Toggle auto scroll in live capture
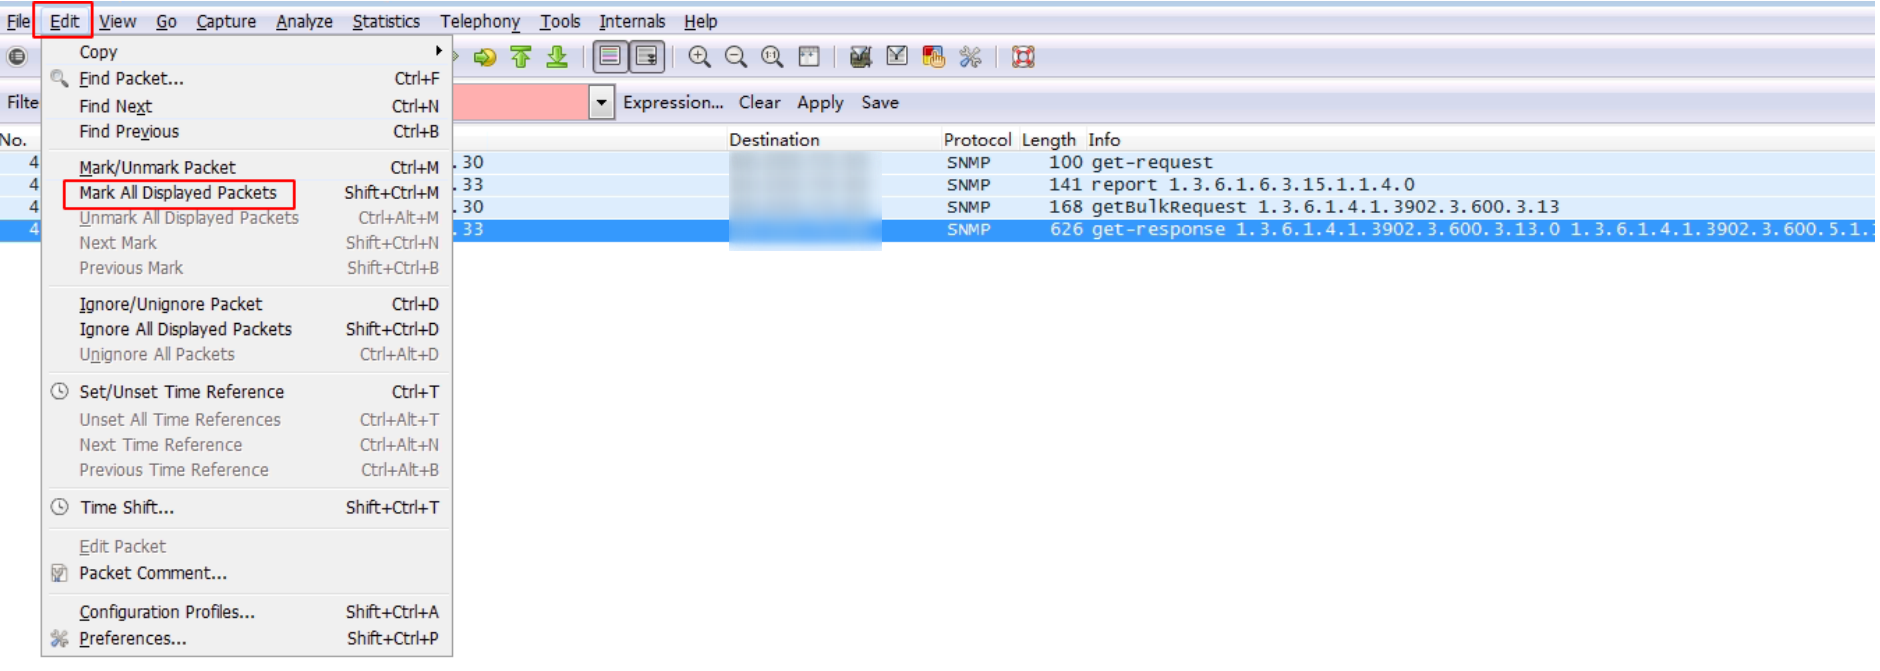The height and width of the screenshot is (671, 1880). coord(647,57)
